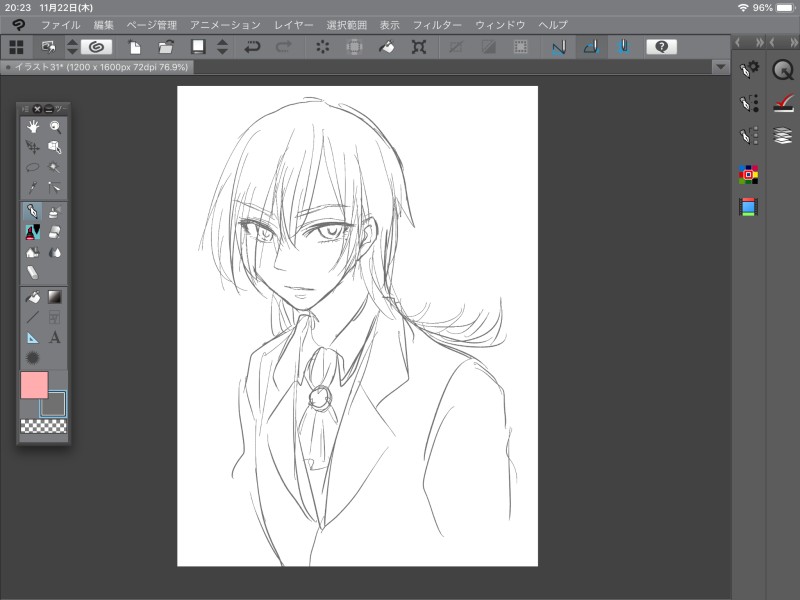
Task: Select the Ruler triangle tool
Action: [x=33, y=337]
